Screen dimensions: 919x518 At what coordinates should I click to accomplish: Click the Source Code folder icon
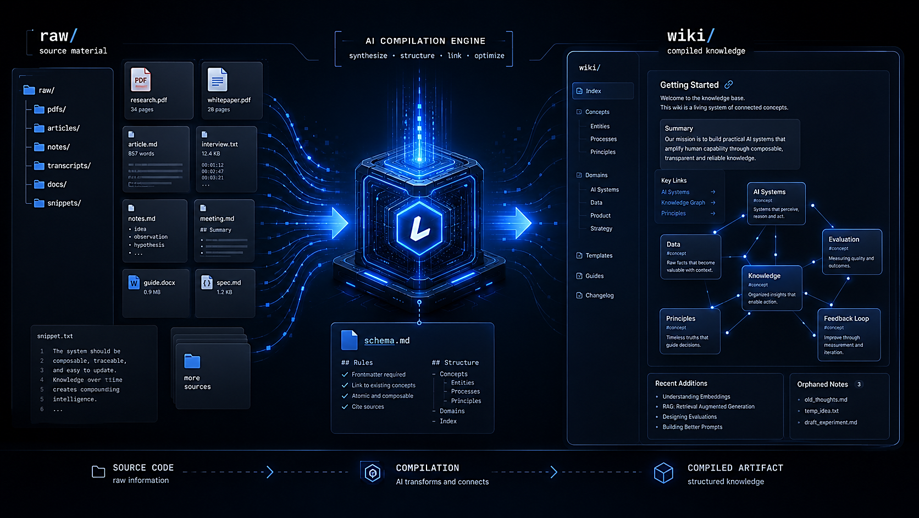point(98,472)
